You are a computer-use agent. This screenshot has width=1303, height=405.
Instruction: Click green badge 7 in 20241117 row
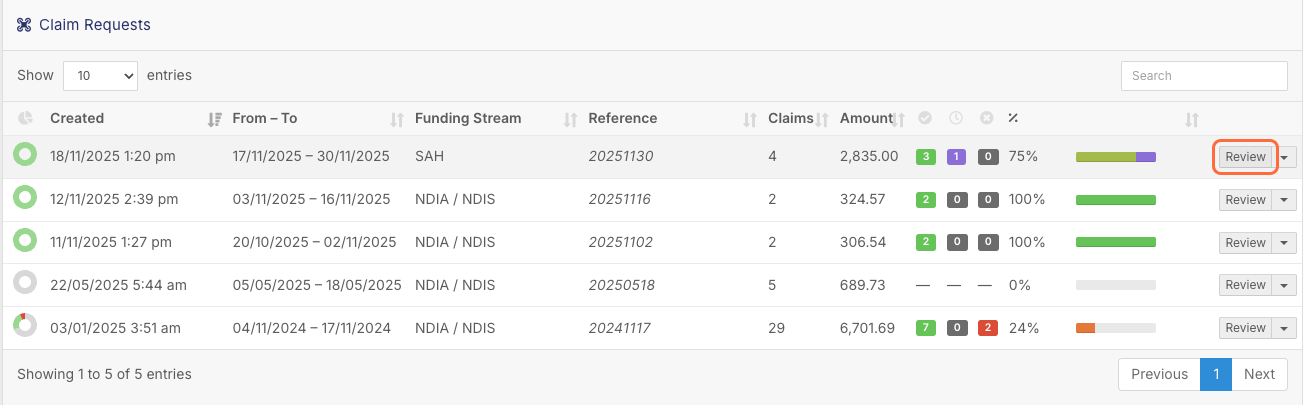tap(926, 327)
